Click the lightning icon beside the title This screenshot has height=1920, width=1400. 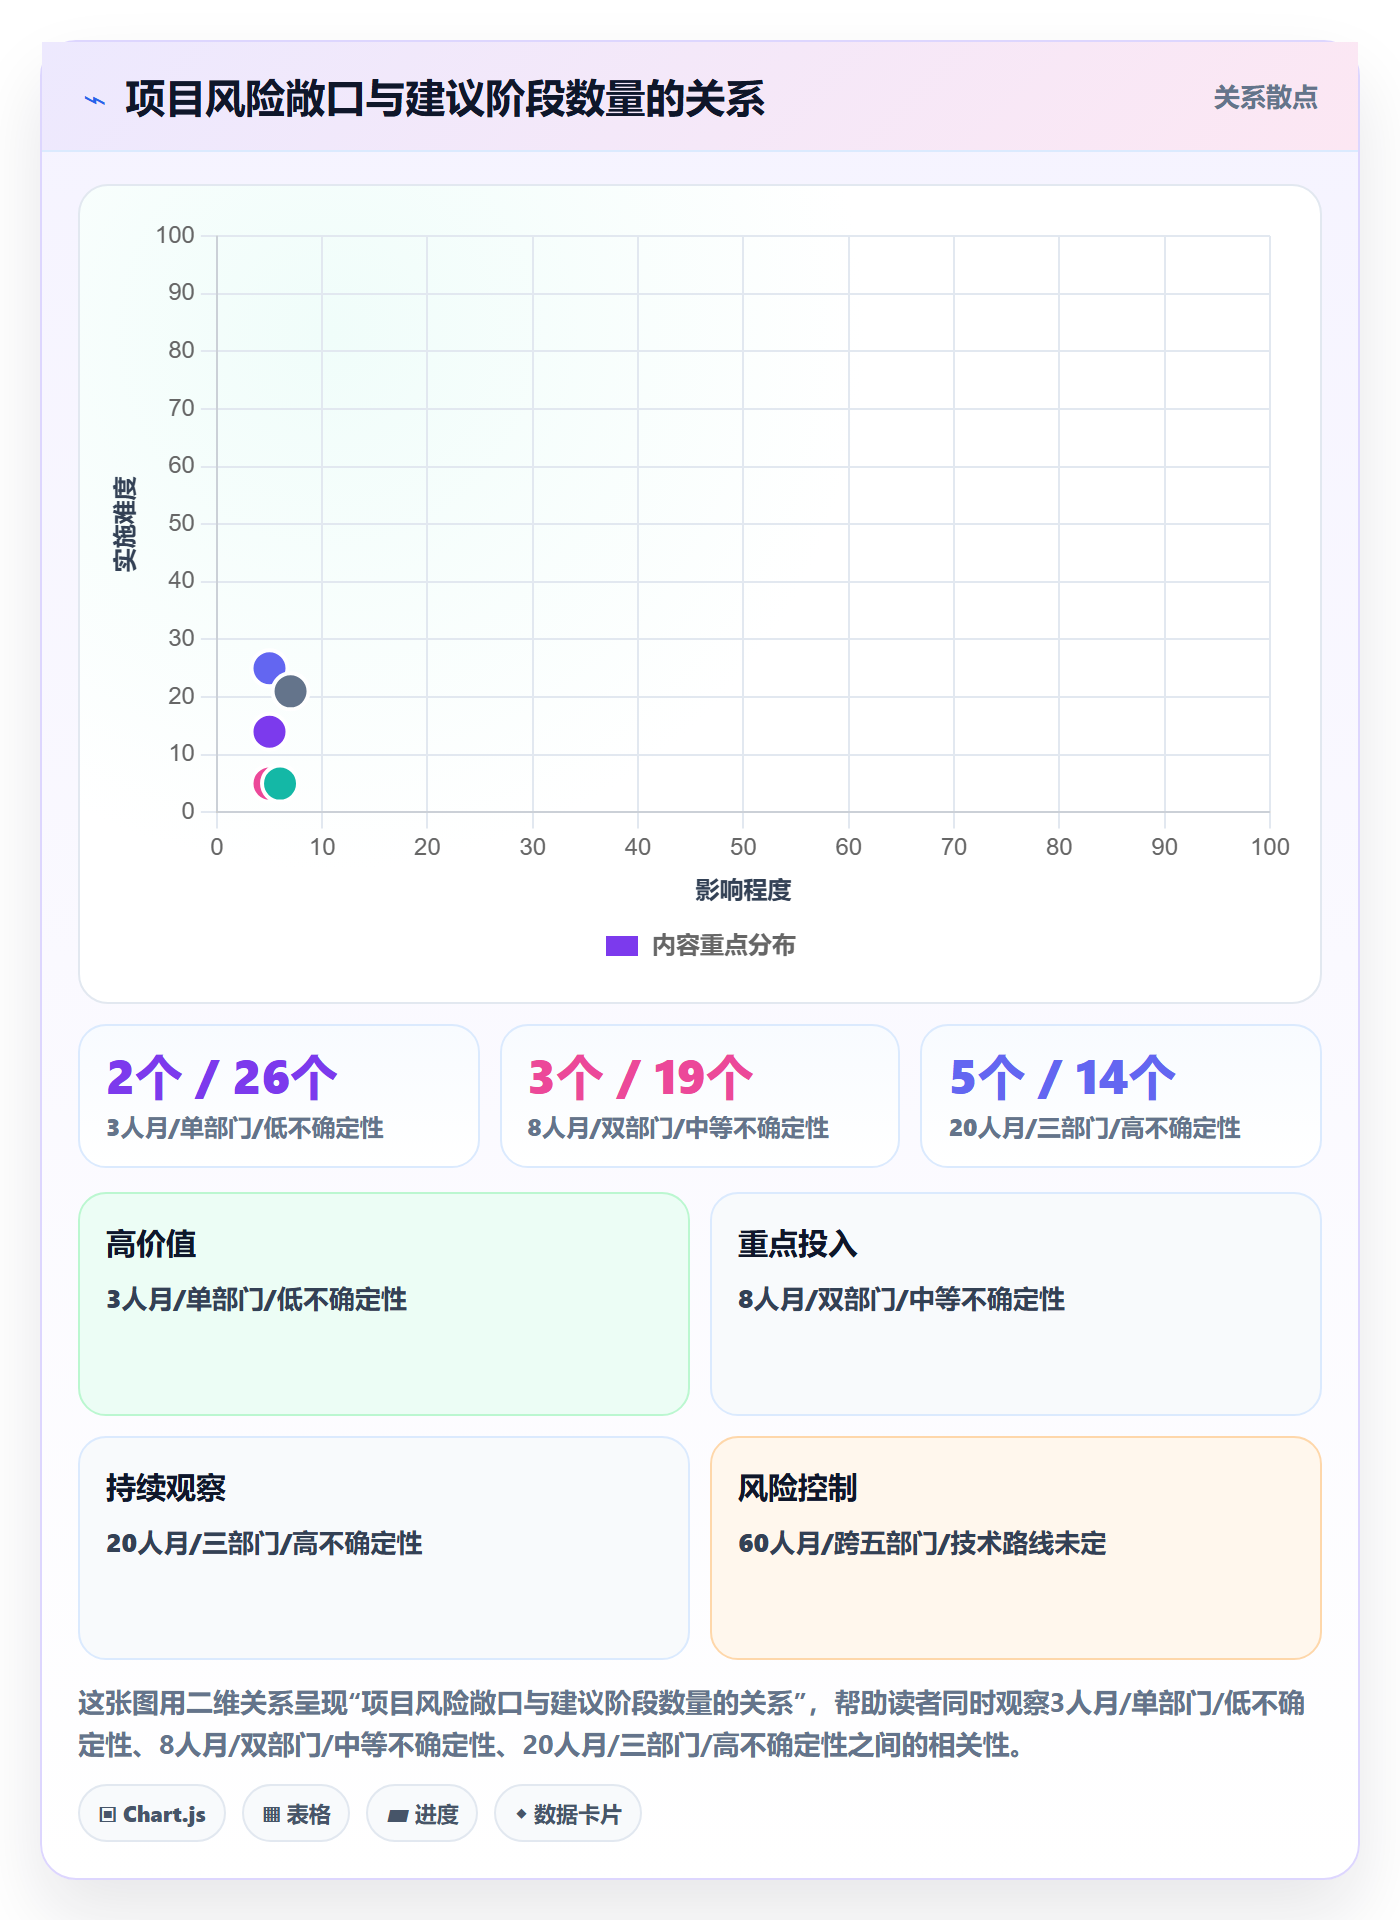(x=95, y=100)
